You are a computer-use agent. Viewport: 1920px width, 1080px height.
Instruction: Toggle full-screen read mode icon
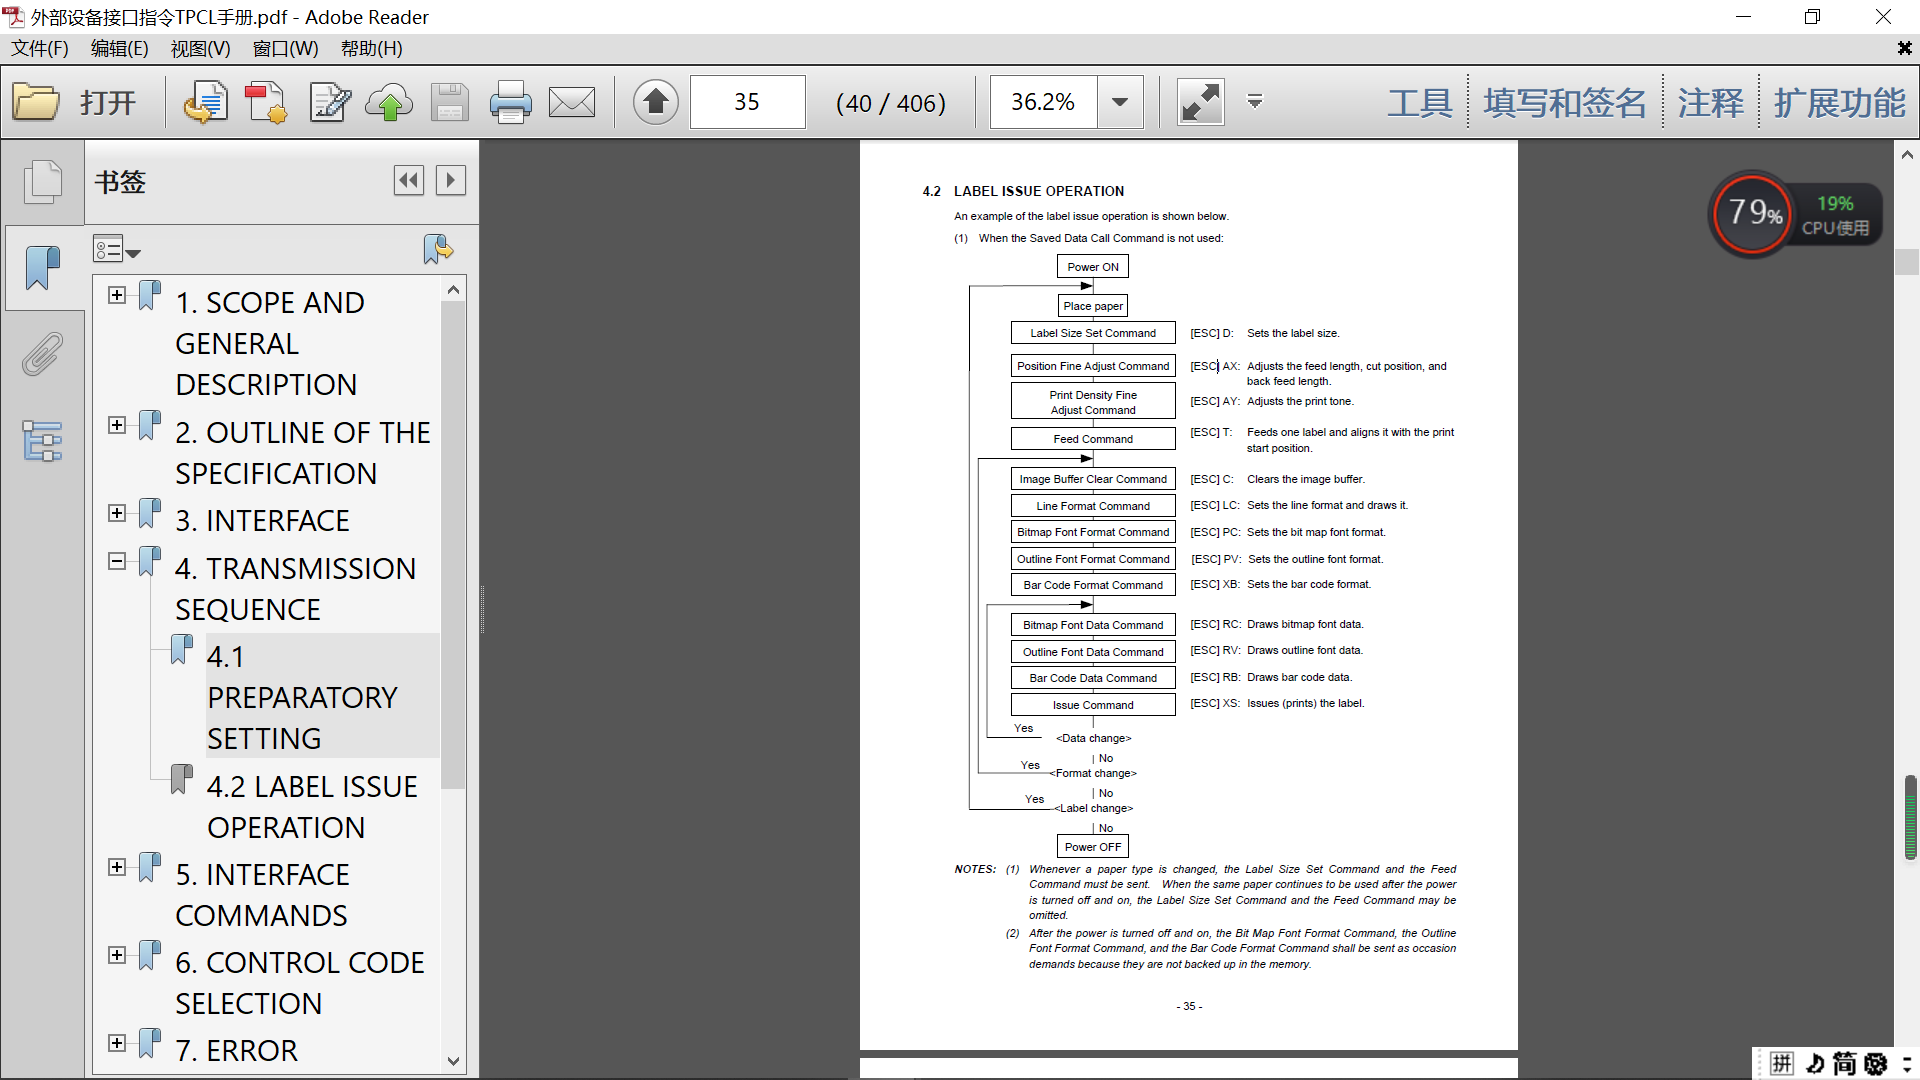(x=1200, y=102)
